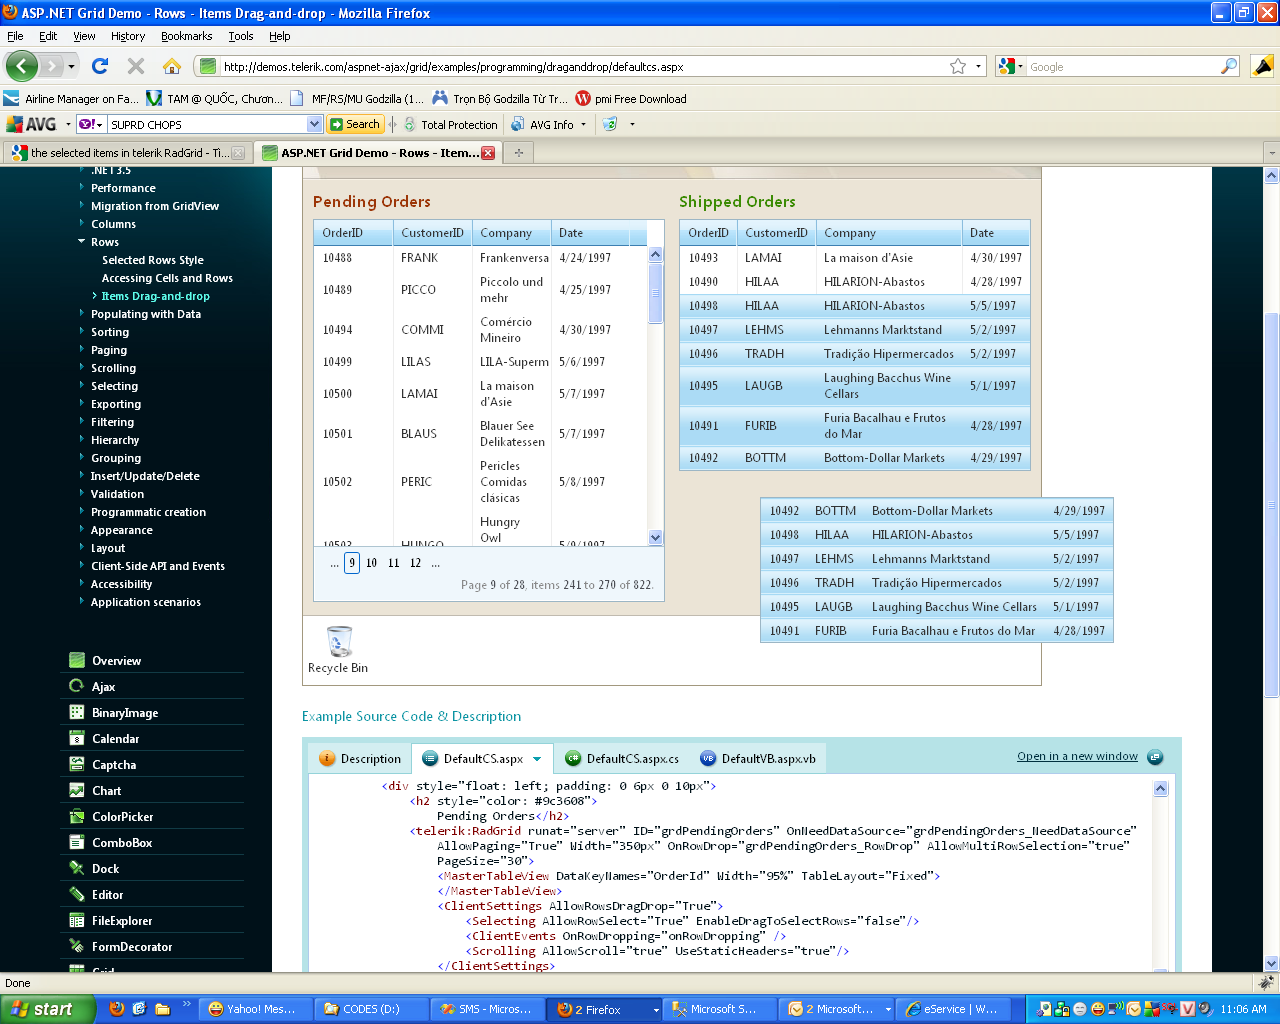Open the DefaultCS.aspx tab dropdown arrow

click(x=537, y=759)
